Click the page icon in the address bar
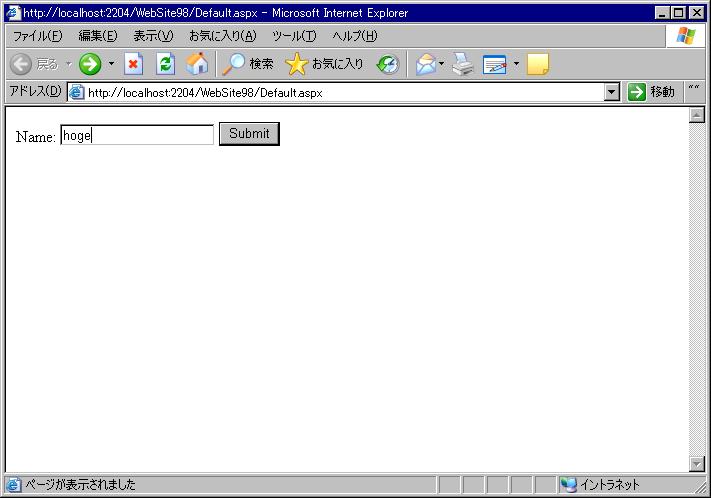 77,93
